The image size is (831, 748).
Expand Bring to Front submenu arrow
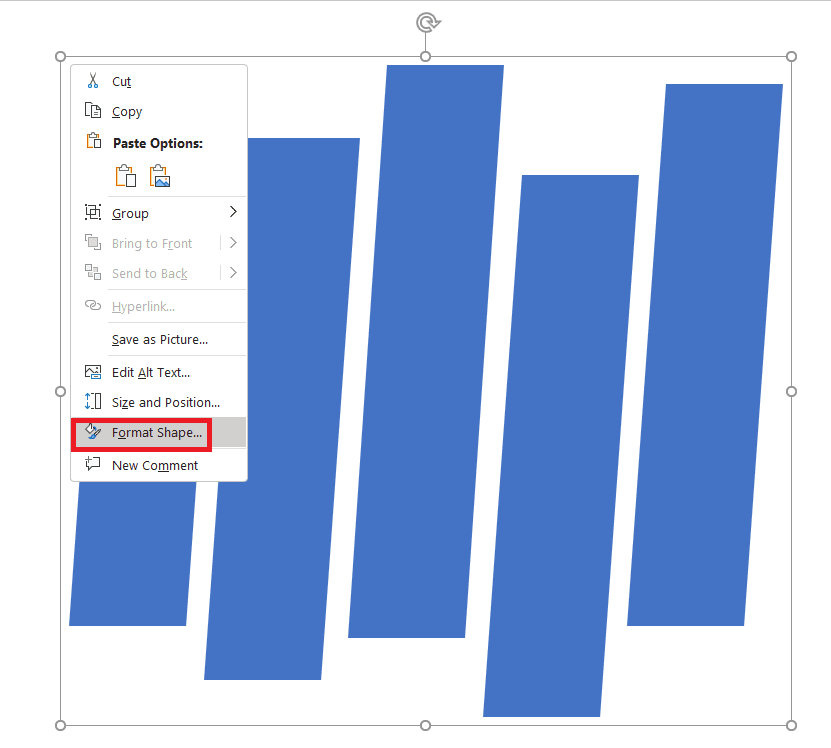point(233,243)
